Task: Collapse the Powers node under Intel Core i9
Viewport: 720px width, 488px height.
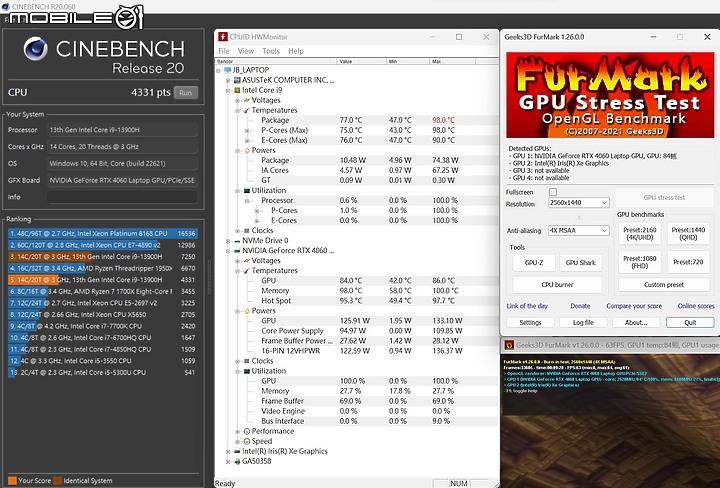Action: point(238,151)
